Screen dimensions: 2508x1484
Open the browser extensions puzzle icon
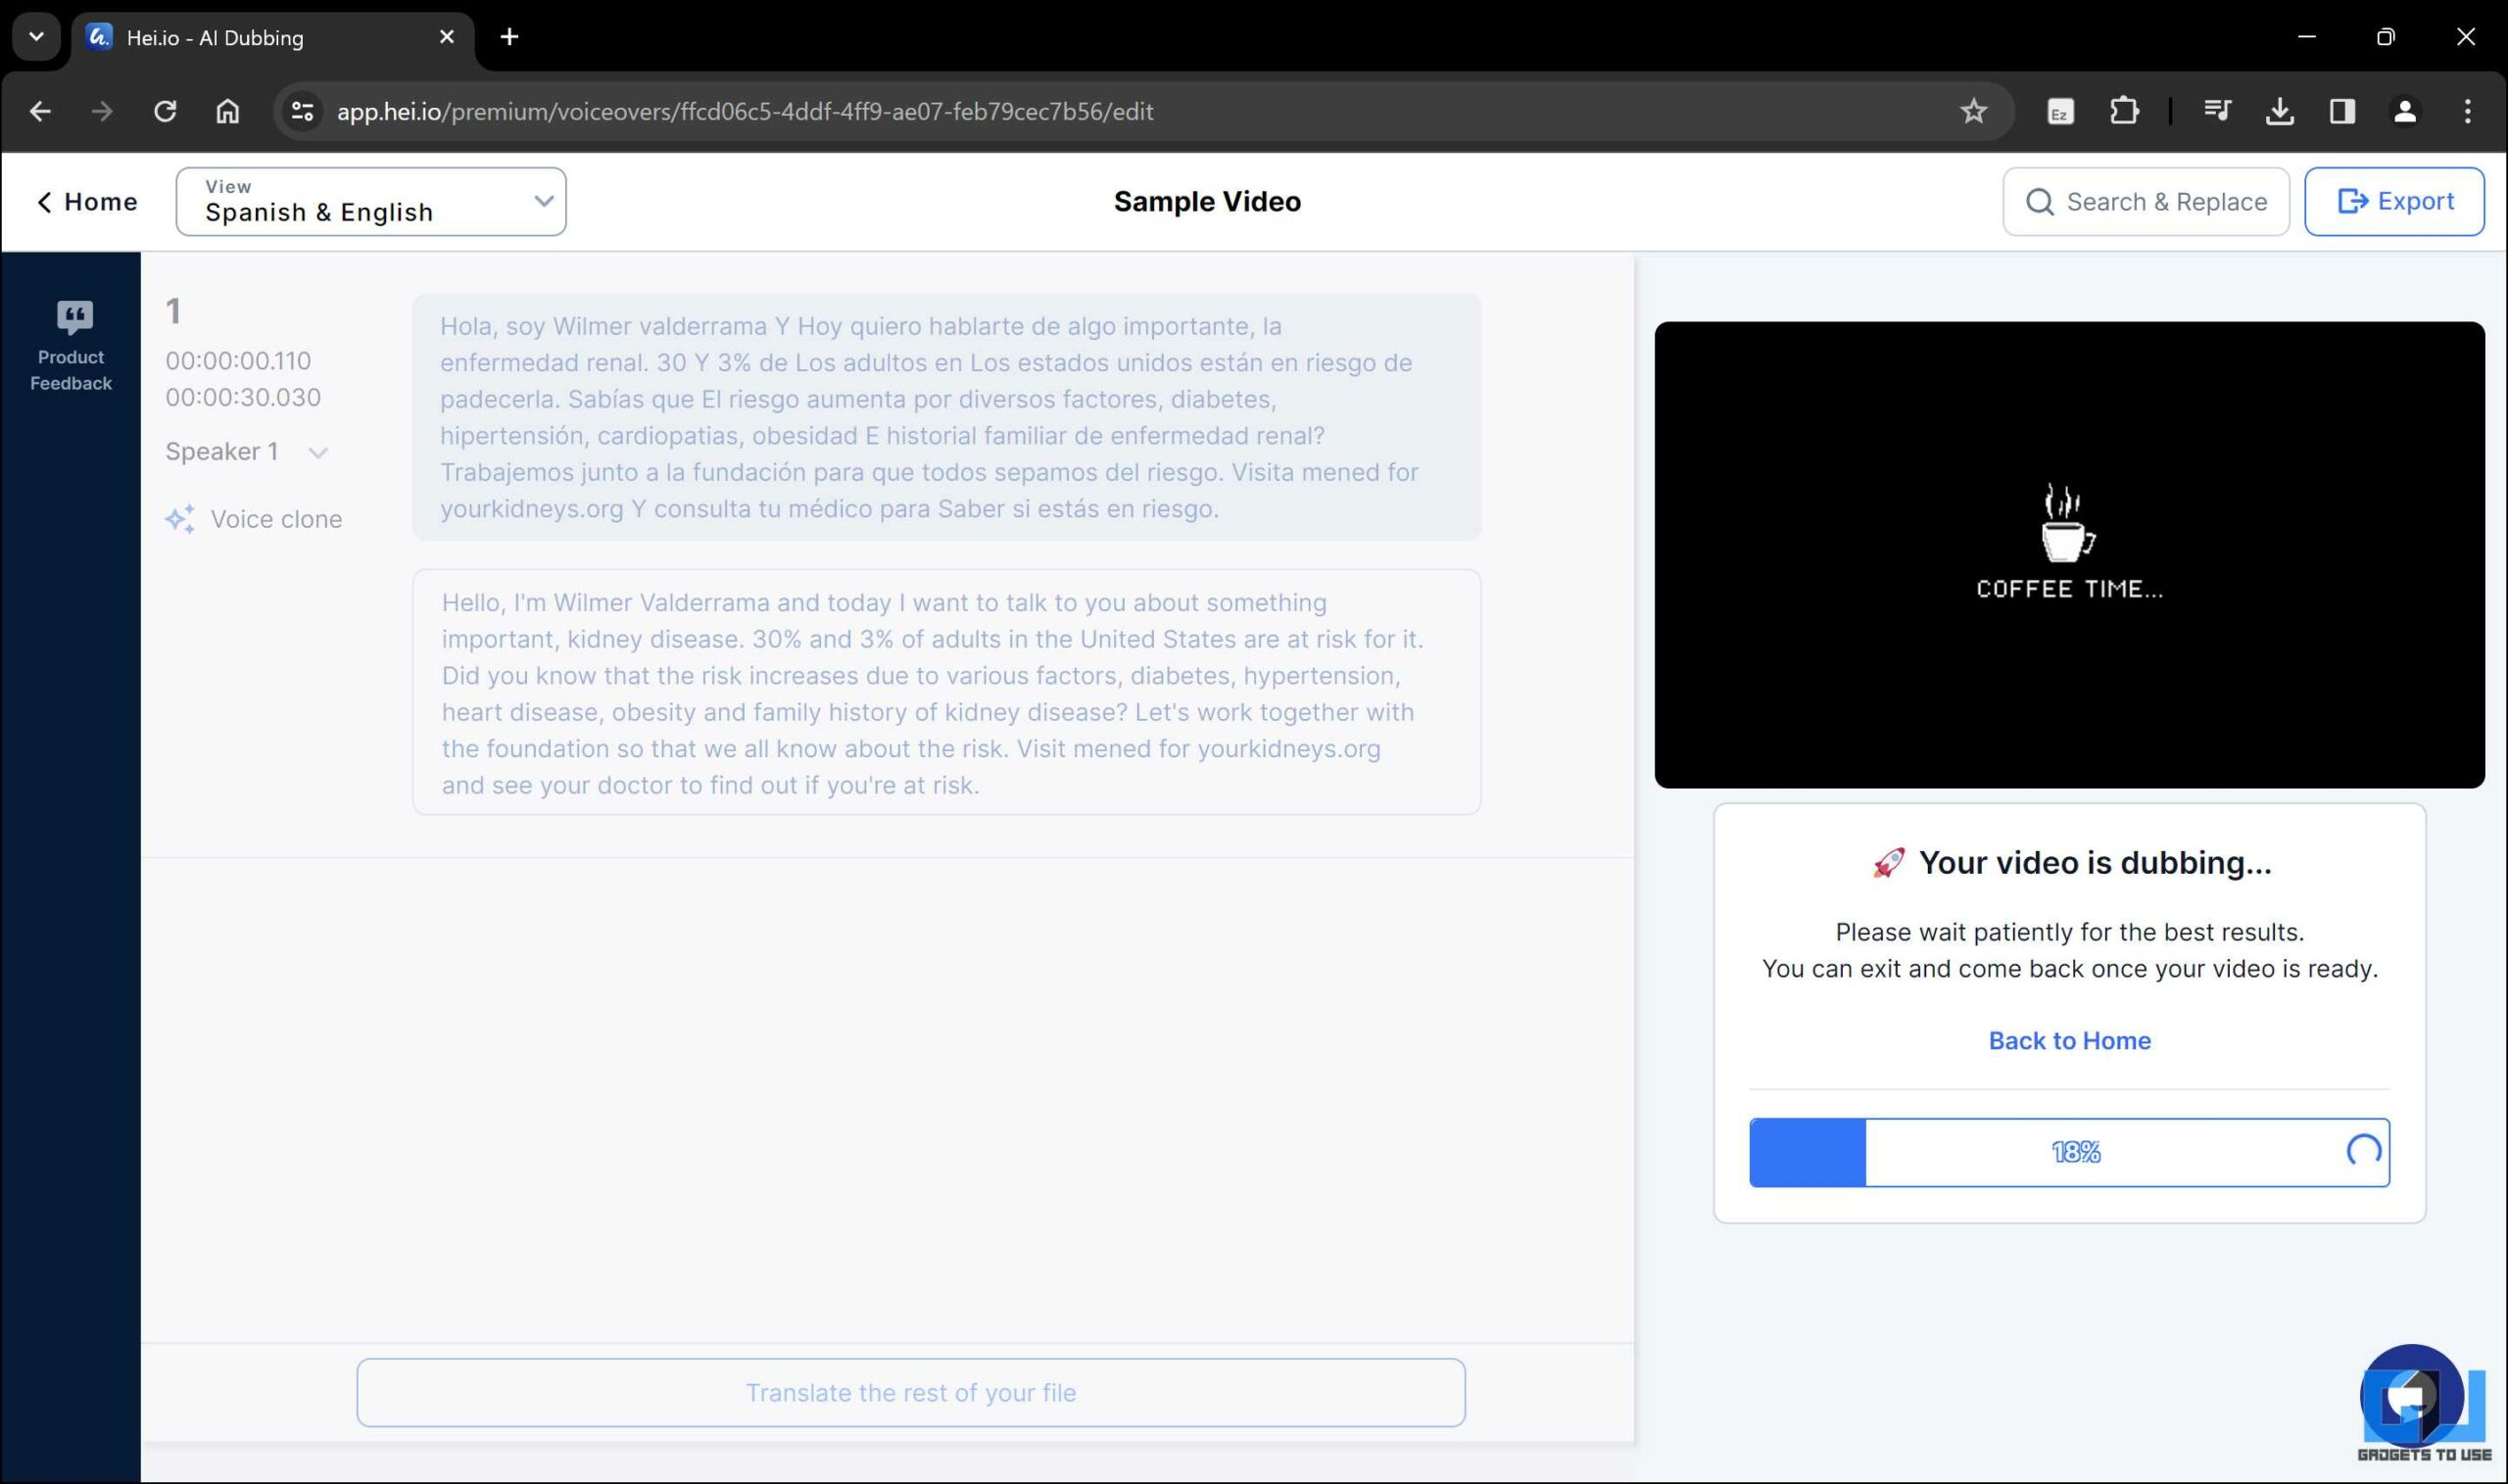tap(2123, 111)
